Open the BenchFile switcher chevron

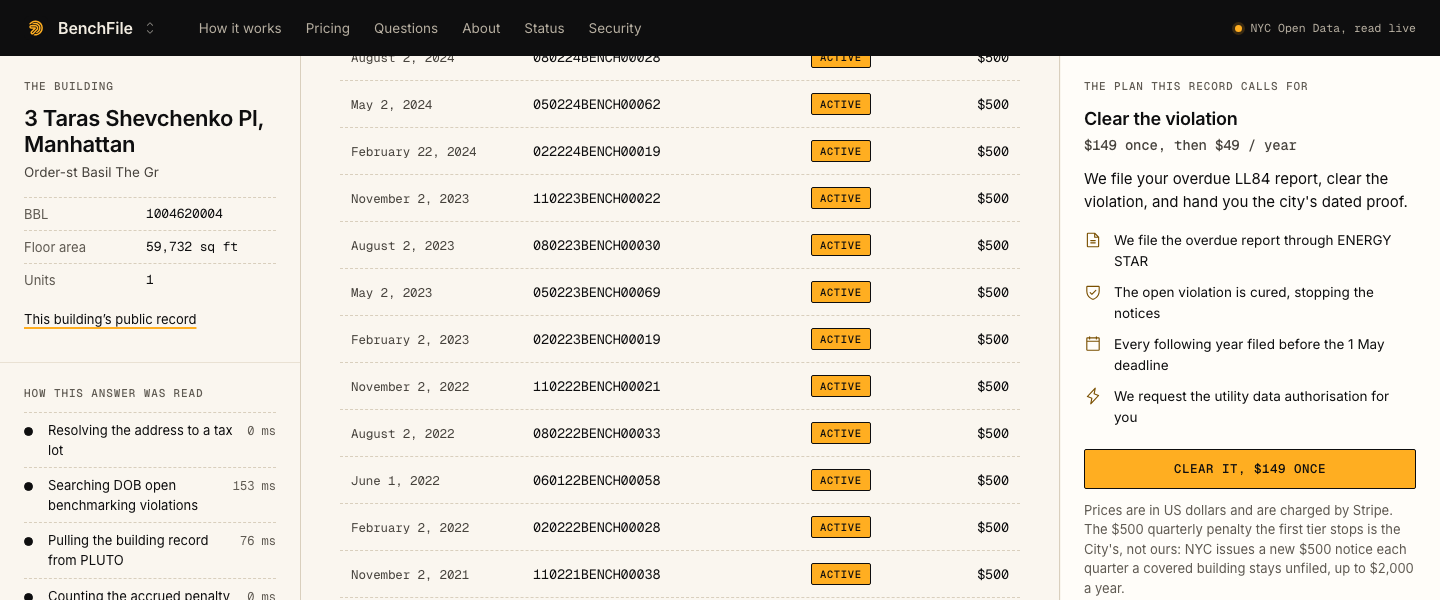point(150,28)
